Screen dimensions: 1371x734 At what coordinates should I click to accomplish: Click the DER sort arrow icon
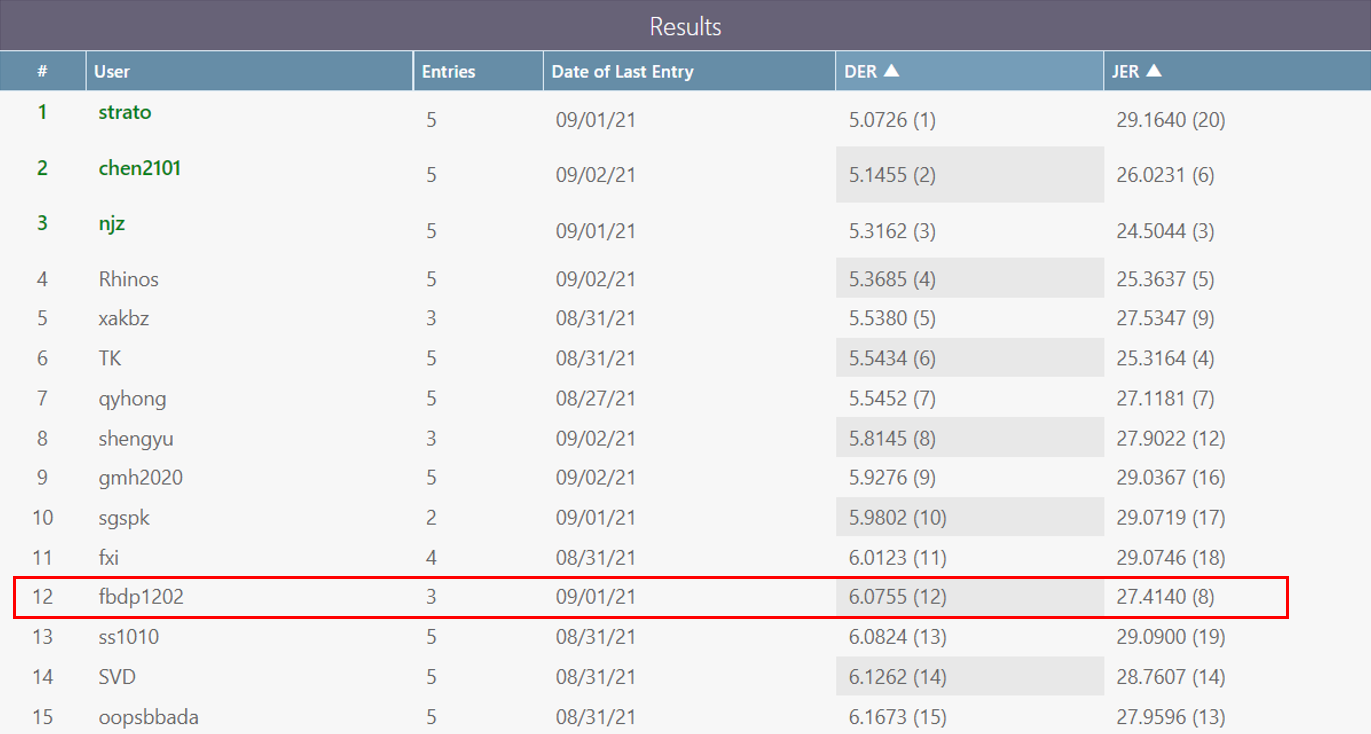coord(891,71)
